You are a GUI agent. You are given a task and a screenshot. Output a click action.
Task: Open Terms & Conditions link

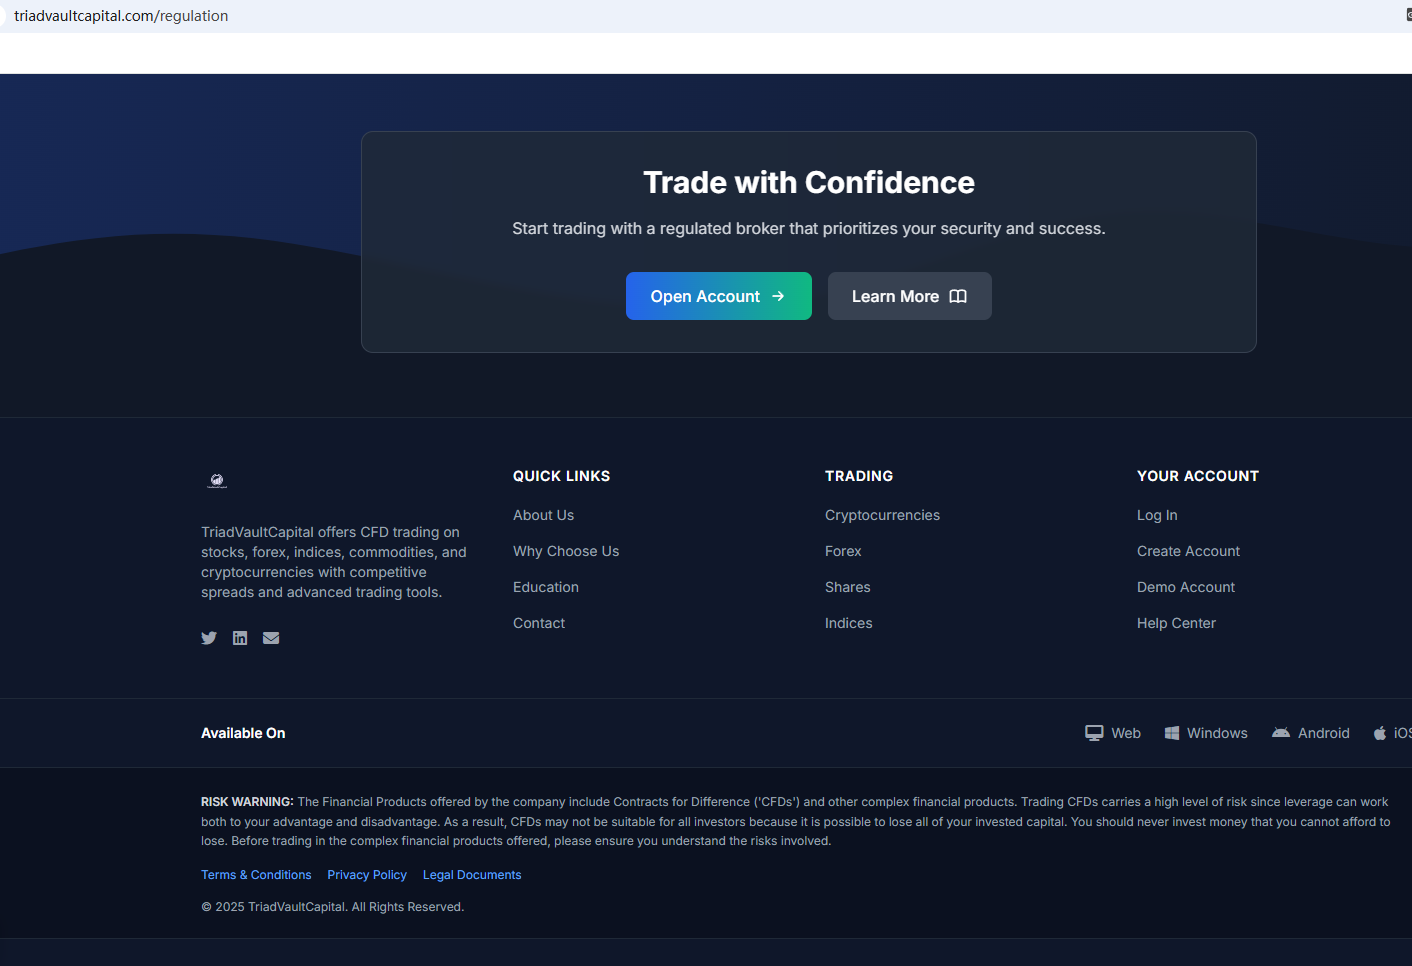(x=256, y=875)
